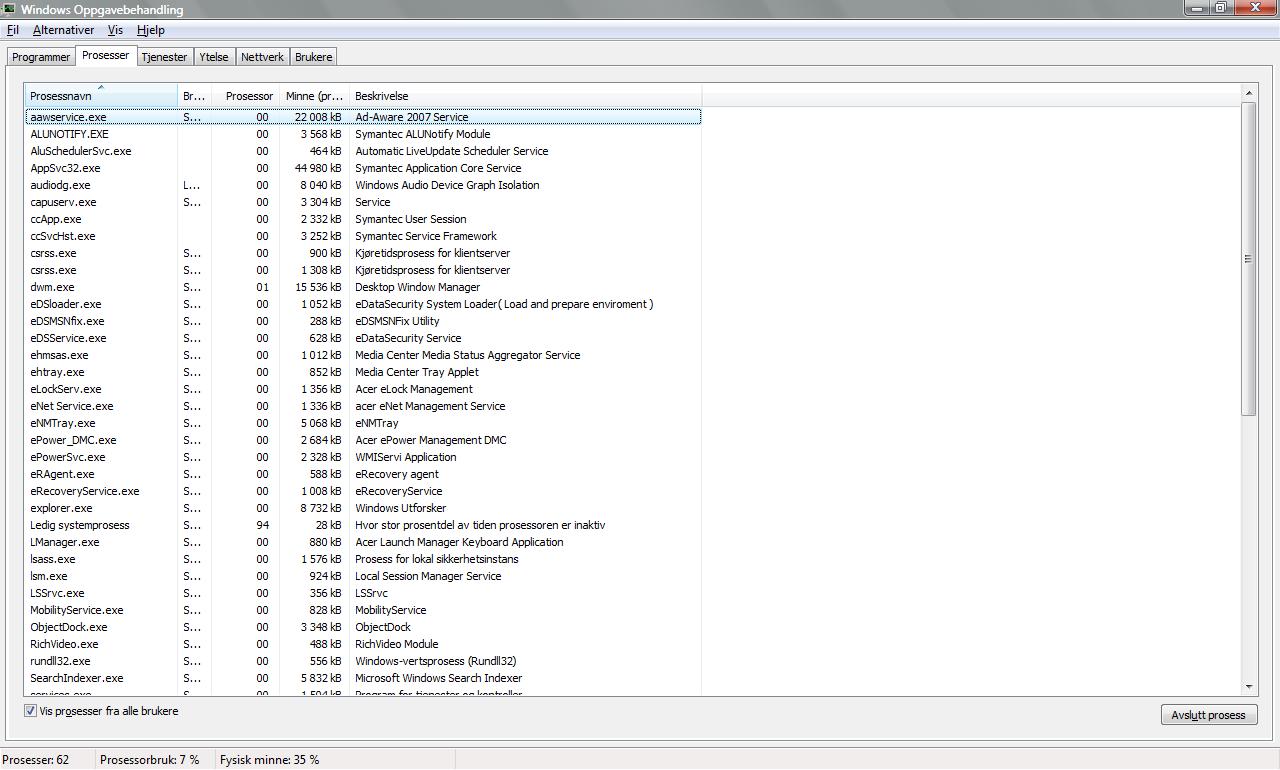Image resolution: width=1280 pixels, height=770 pixels.
Task: Click the Task Manager title bar icon
Action: tap(9, 9)
